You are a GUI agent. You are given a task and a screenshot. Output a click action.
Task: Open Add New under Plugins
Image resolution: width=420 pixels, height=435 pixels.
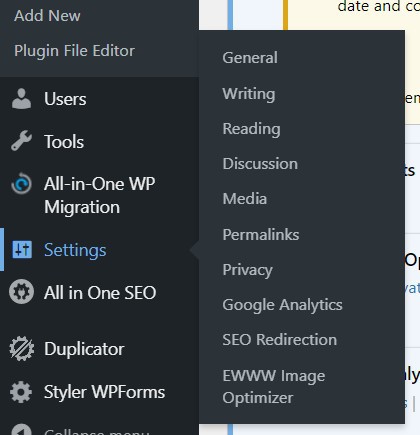point(47,16)
